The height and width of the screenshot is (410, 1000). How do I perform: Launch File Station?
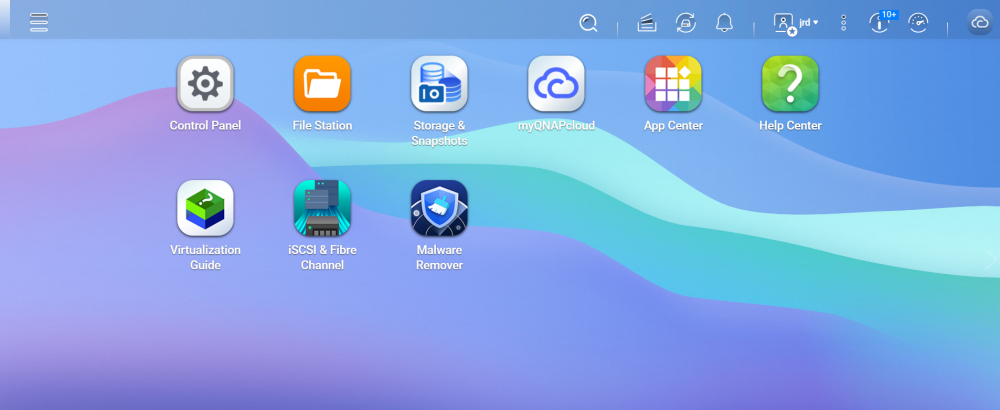point(322,84)
